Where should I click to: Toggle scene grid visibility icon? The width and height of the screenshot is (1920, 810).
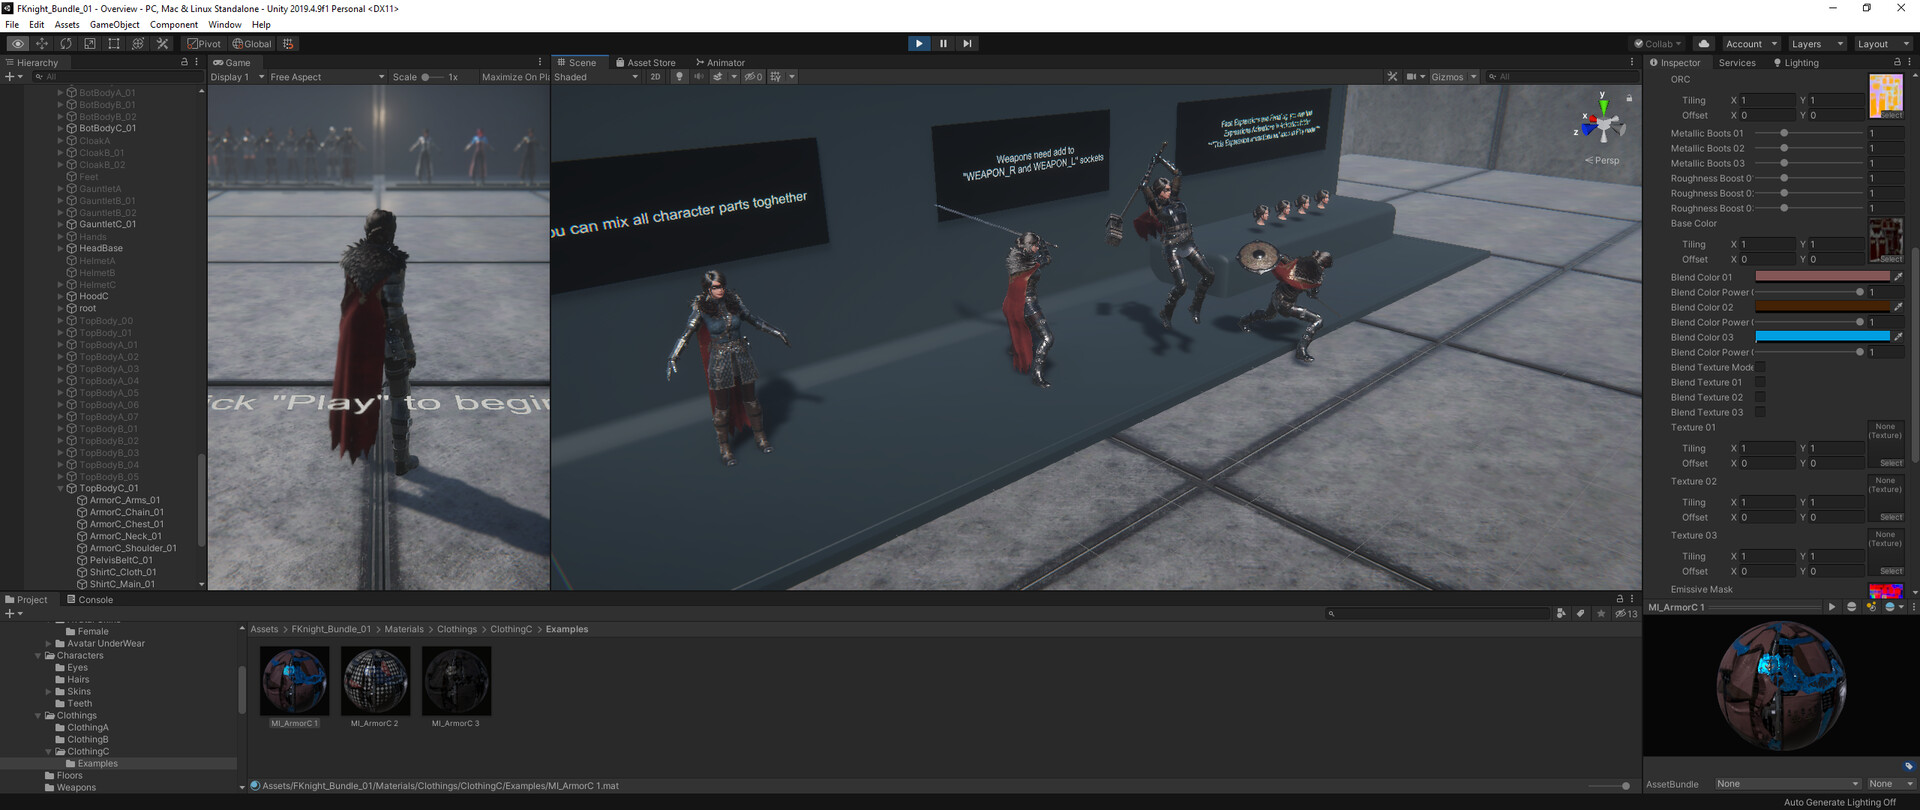point(776,77)
